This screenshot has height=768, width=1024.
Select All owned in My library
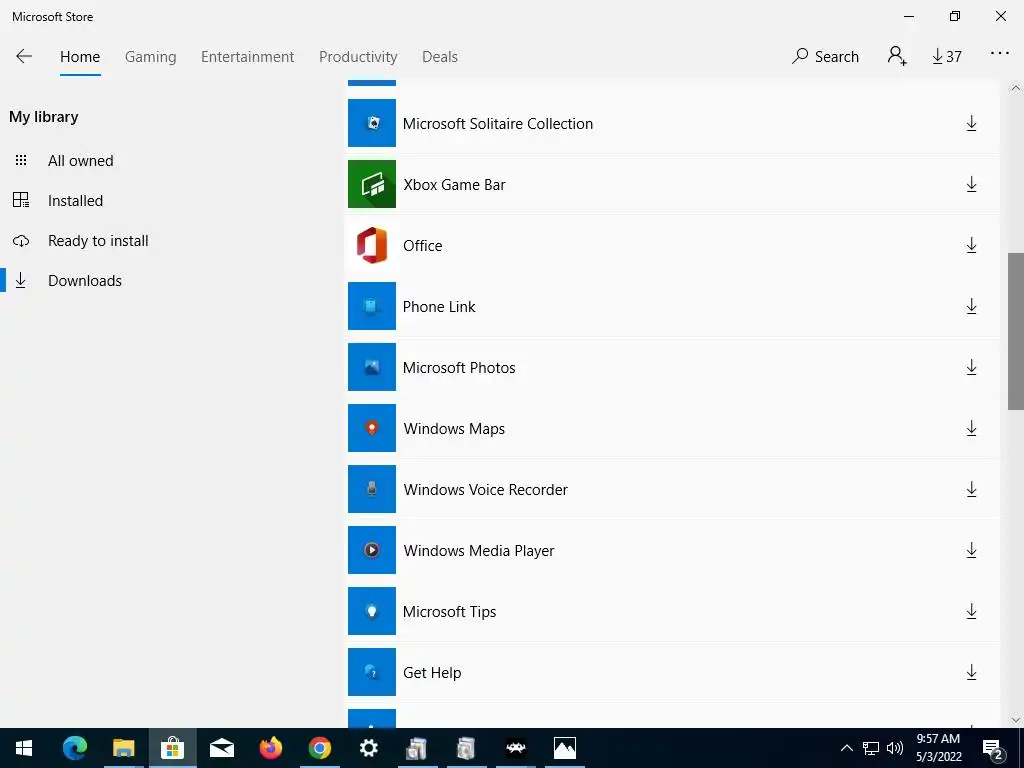[80, 161]
